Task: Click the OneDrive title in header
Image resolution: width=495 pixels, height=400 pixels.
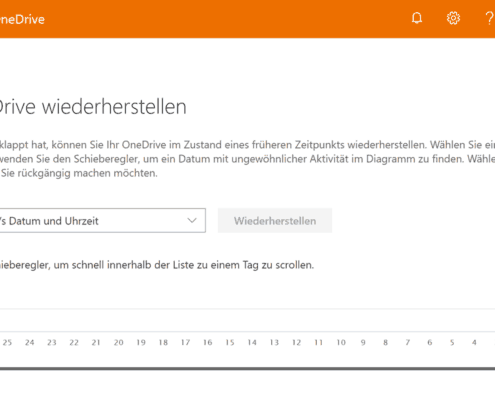Action: (22, 19)
